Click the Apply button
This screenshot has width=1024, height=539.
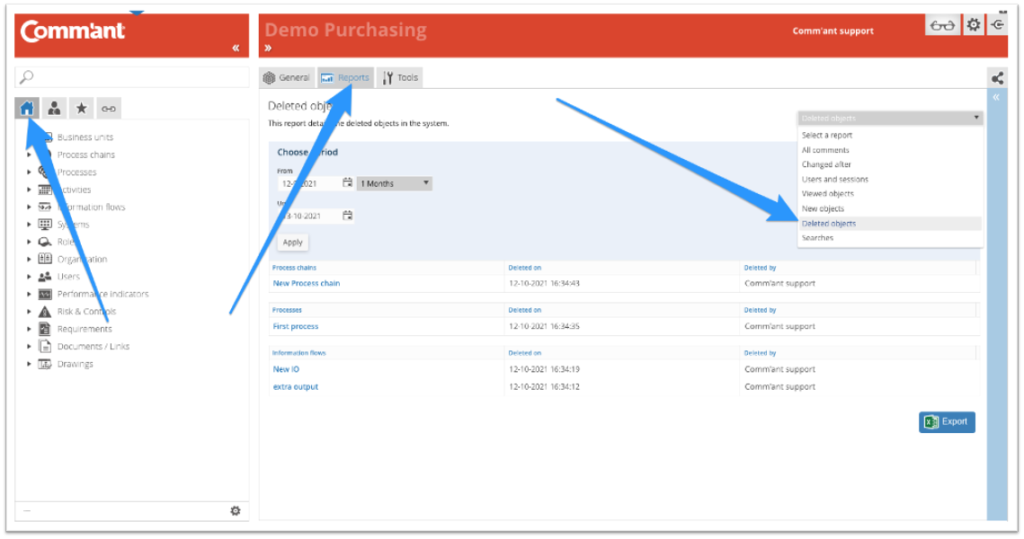click(292, 242)
